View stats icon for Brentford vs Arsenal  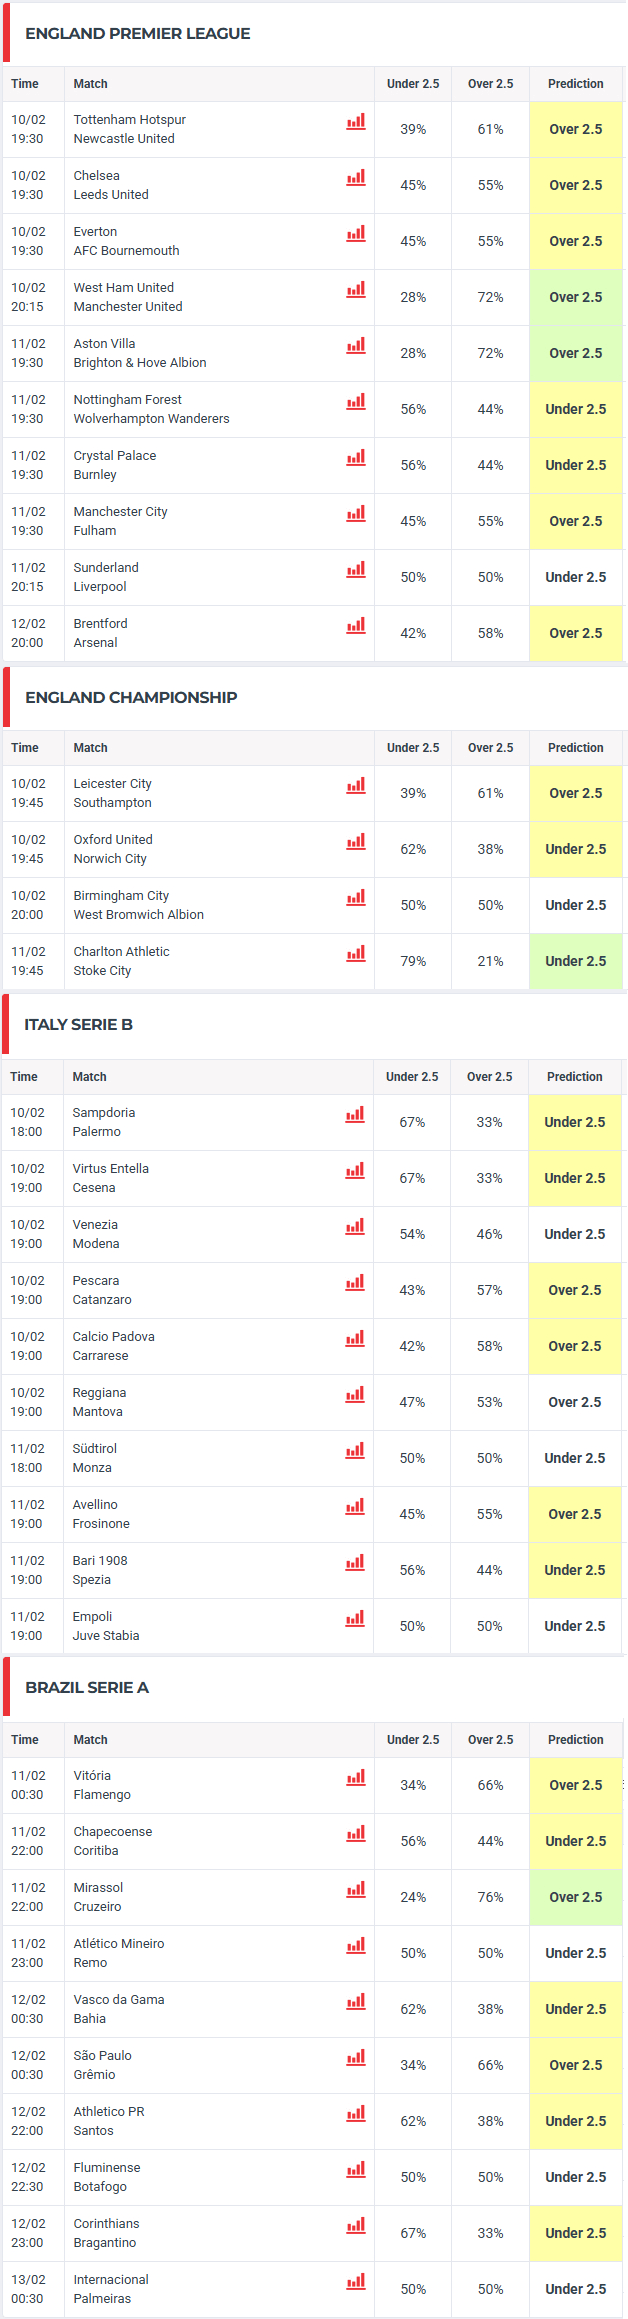(x=356, y=625)
